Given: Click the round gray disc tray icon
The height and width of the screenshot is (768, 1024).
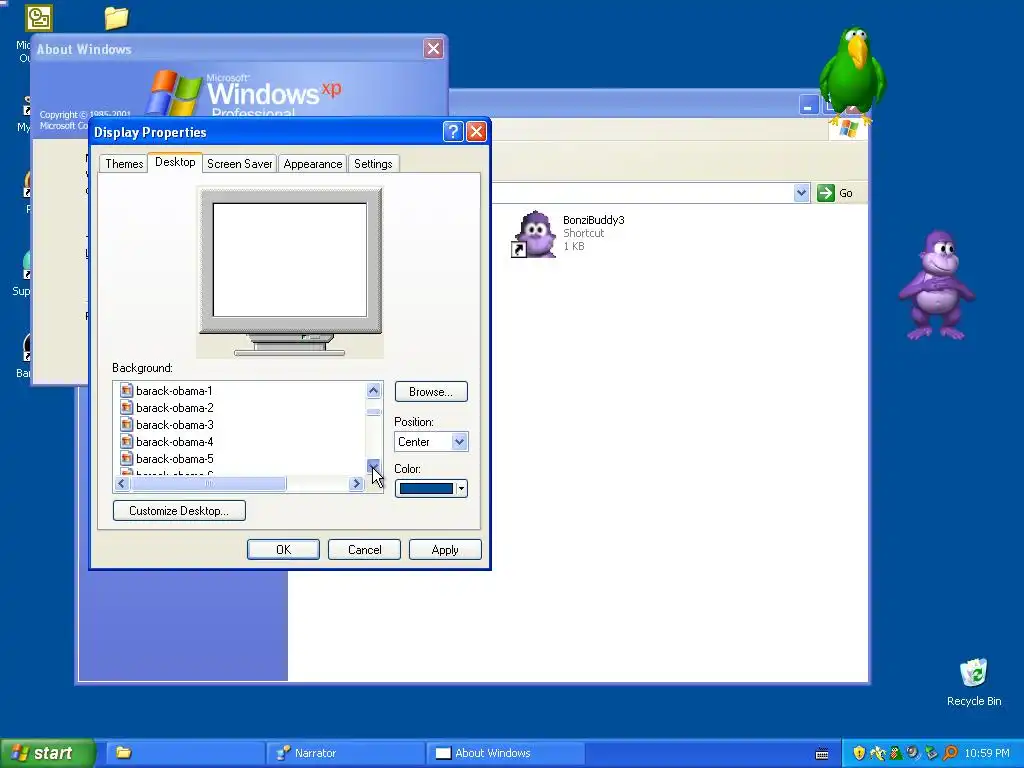Looking at the screenshot, I should point(913,753).
